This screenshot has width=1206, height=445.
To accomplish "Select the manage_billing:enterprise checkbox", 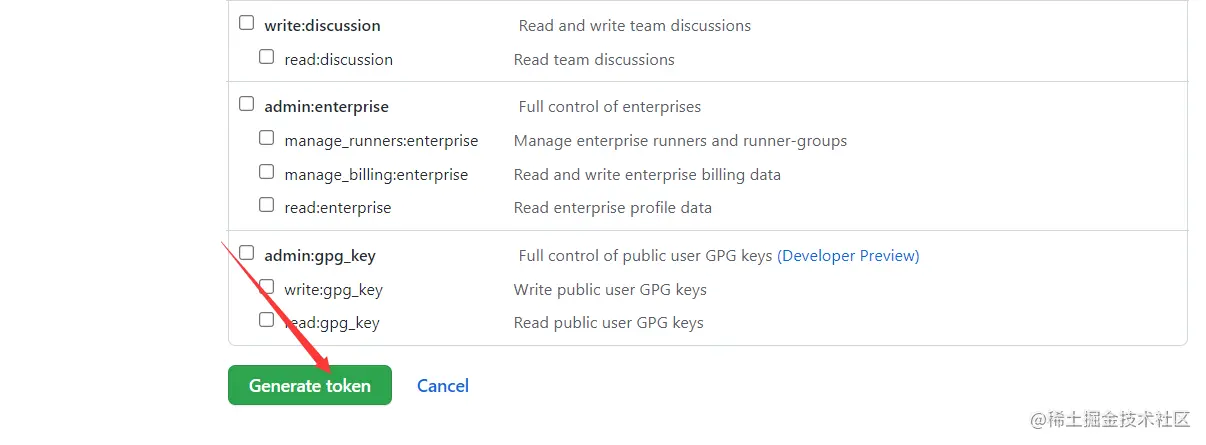I will click(x=267, y=172).
